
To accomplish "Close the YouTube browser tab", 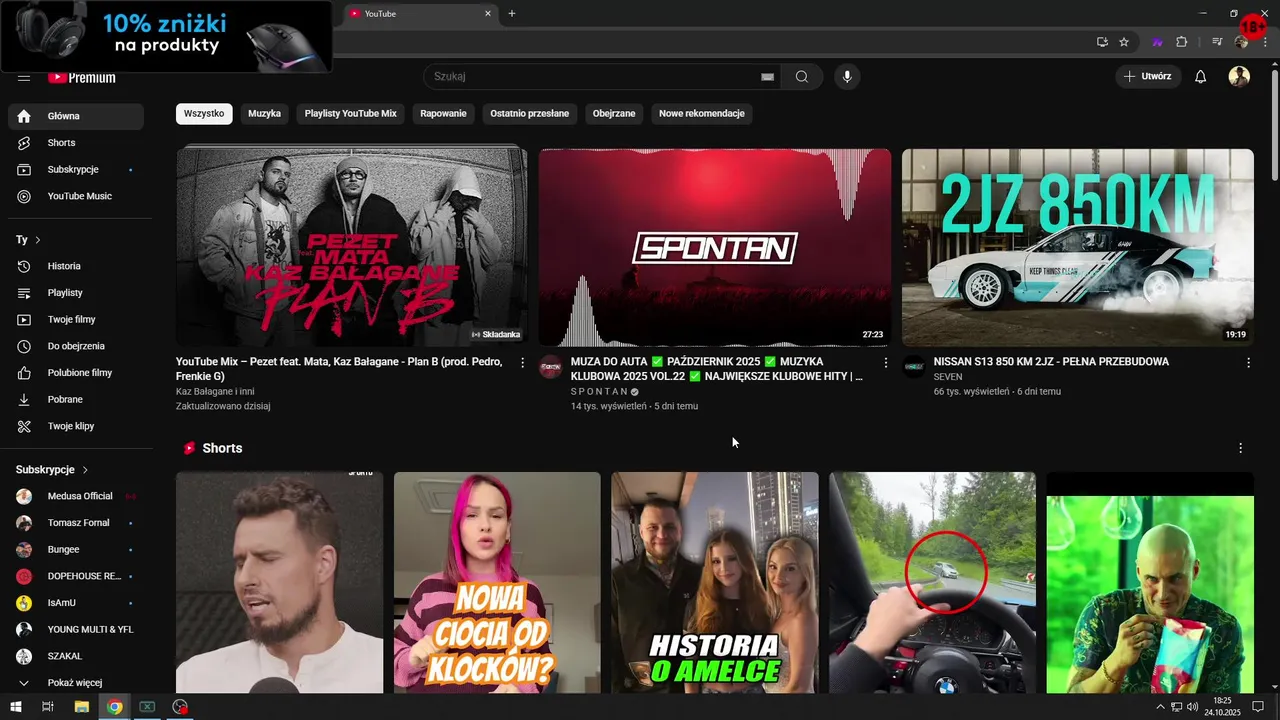I will (488, 13).
